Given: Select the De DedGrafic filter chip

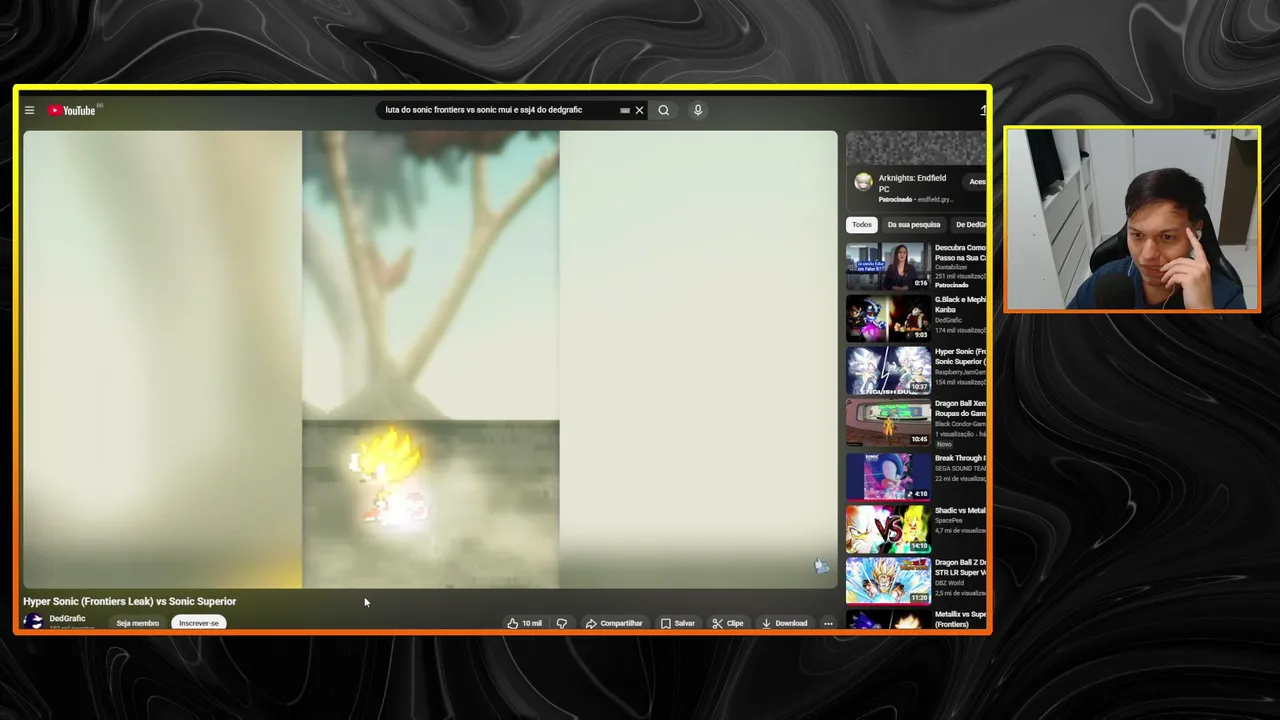Looking at the screenshot, I should coord(968,225).
